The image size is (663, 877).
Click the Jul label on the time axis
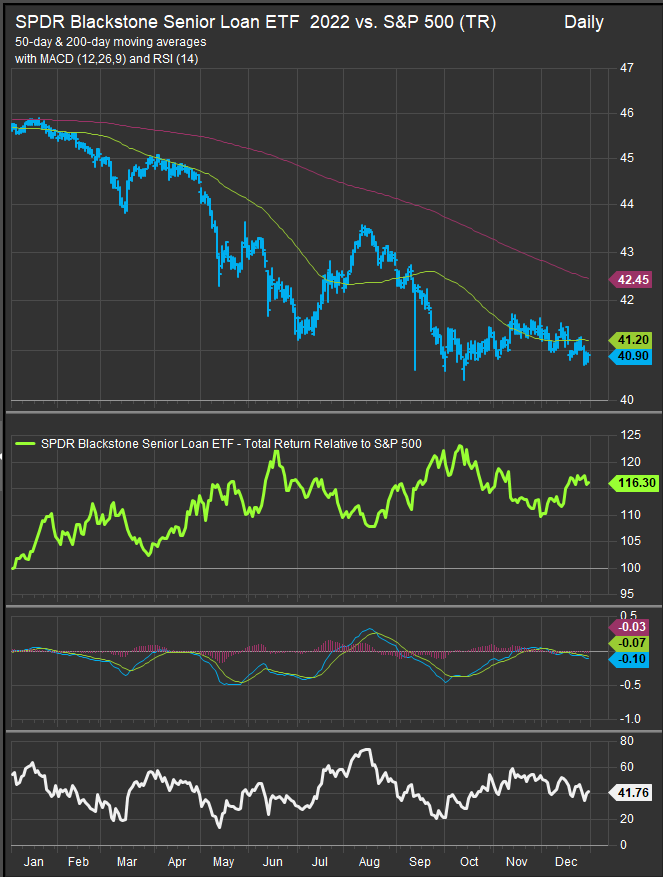point(319,862)
